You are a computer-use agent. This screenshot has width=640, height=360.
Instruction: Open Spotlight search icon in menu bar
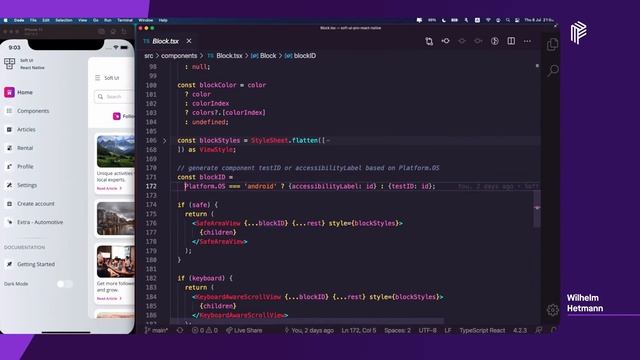507,20
